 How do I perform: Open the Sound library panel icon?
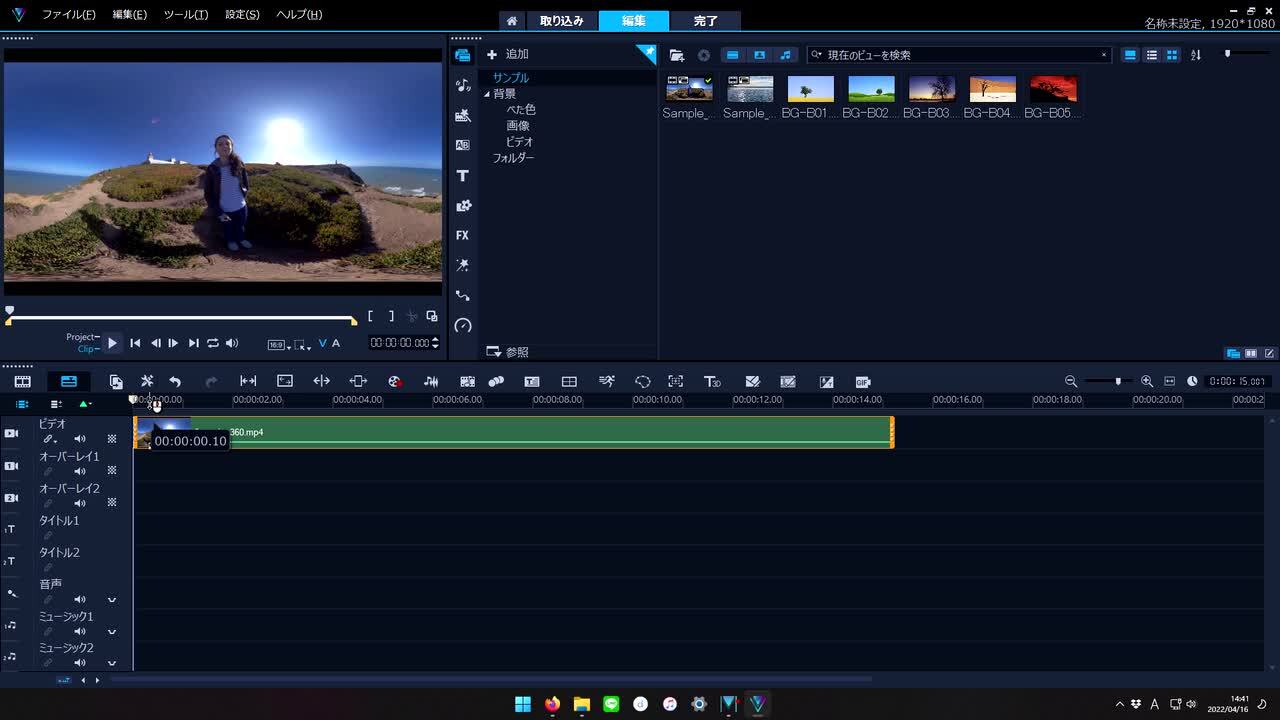point(462,85)
